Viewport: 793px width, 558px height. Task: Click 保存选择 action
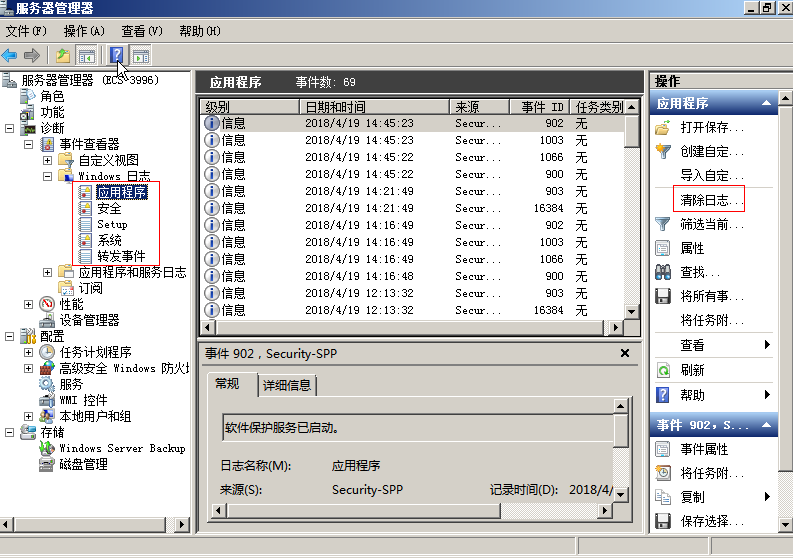tap(712, 521)
